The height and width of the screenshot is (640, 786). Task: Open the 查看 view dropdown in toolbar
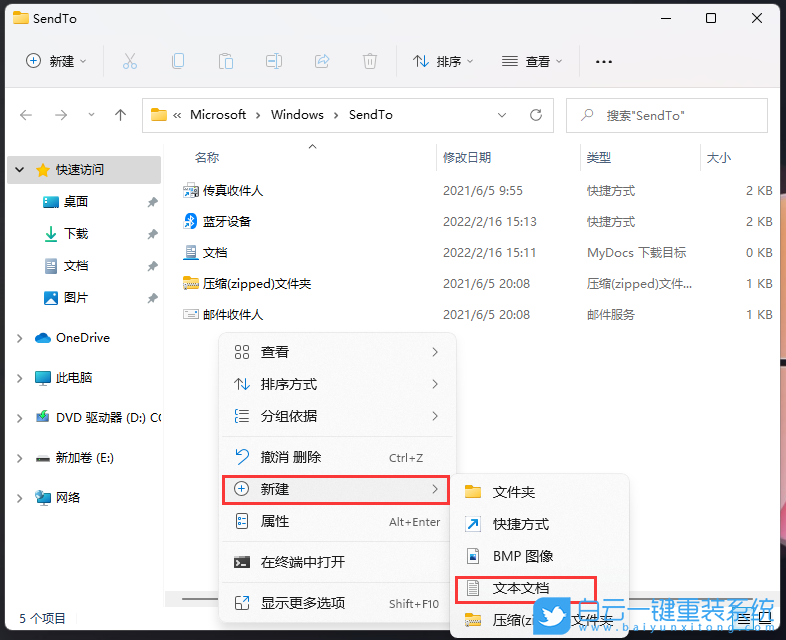pyautogui.click(x=531, y=61)
